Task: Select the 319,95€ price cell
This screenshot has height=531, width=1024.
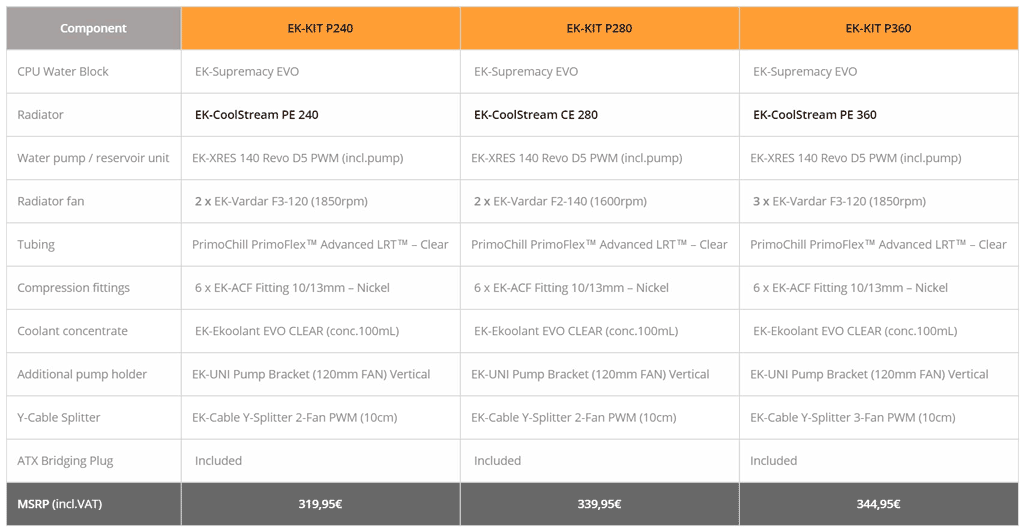Action: pyautogui.click(x=320, y=504)
